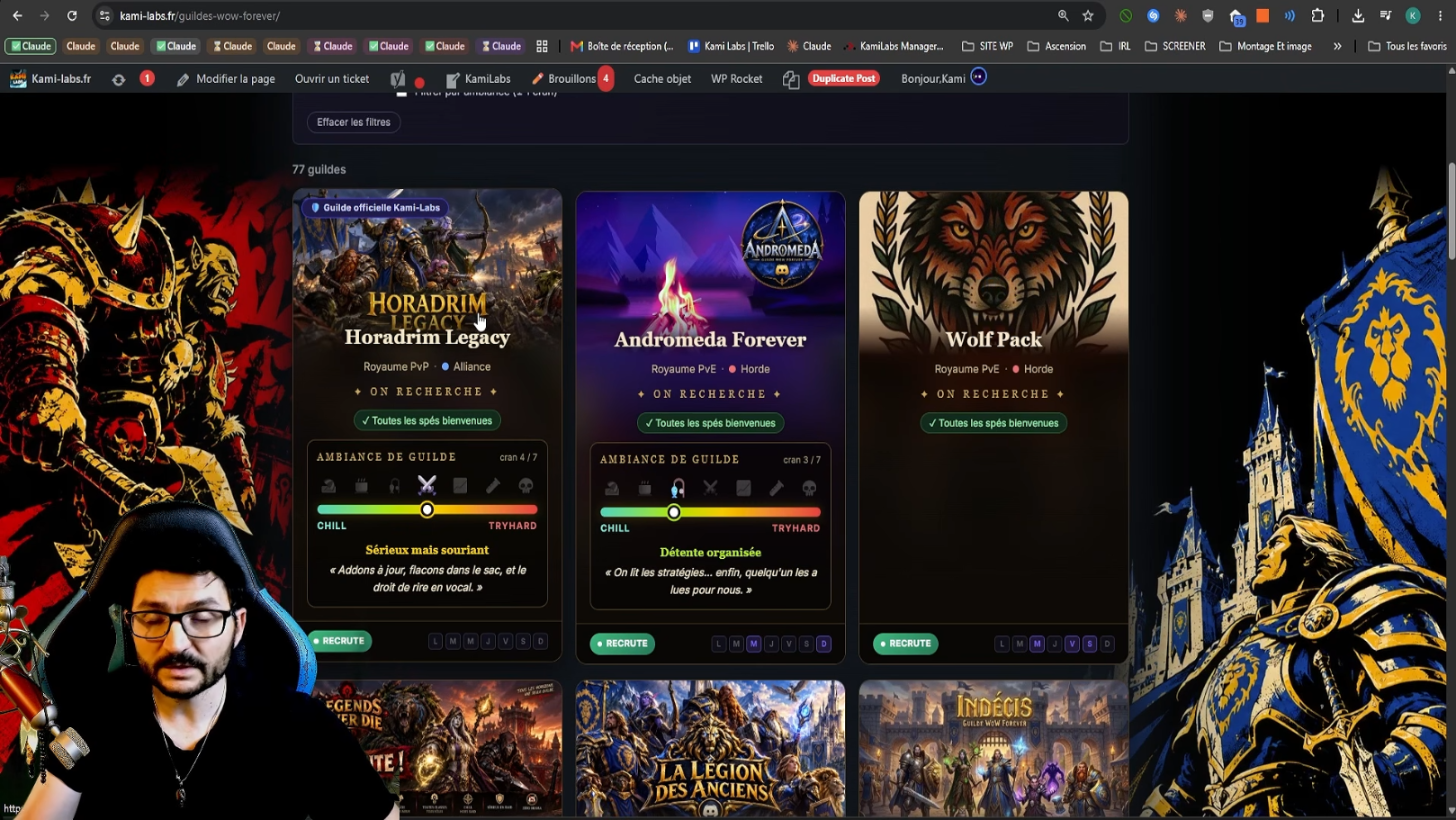
Task: Toggle the D day badge on Andromeda Forever card
Action: pos(824,644)
